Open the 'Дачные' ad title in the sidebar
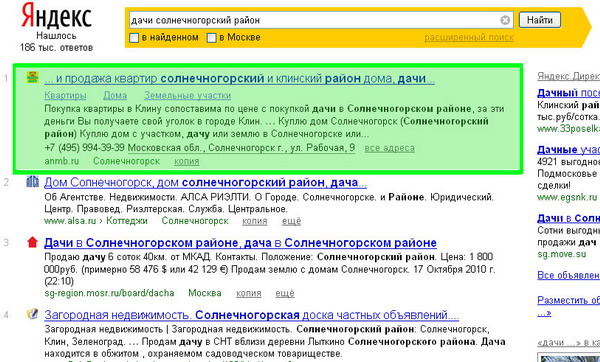Screen dimensions: 600x362 pos(569,149)
